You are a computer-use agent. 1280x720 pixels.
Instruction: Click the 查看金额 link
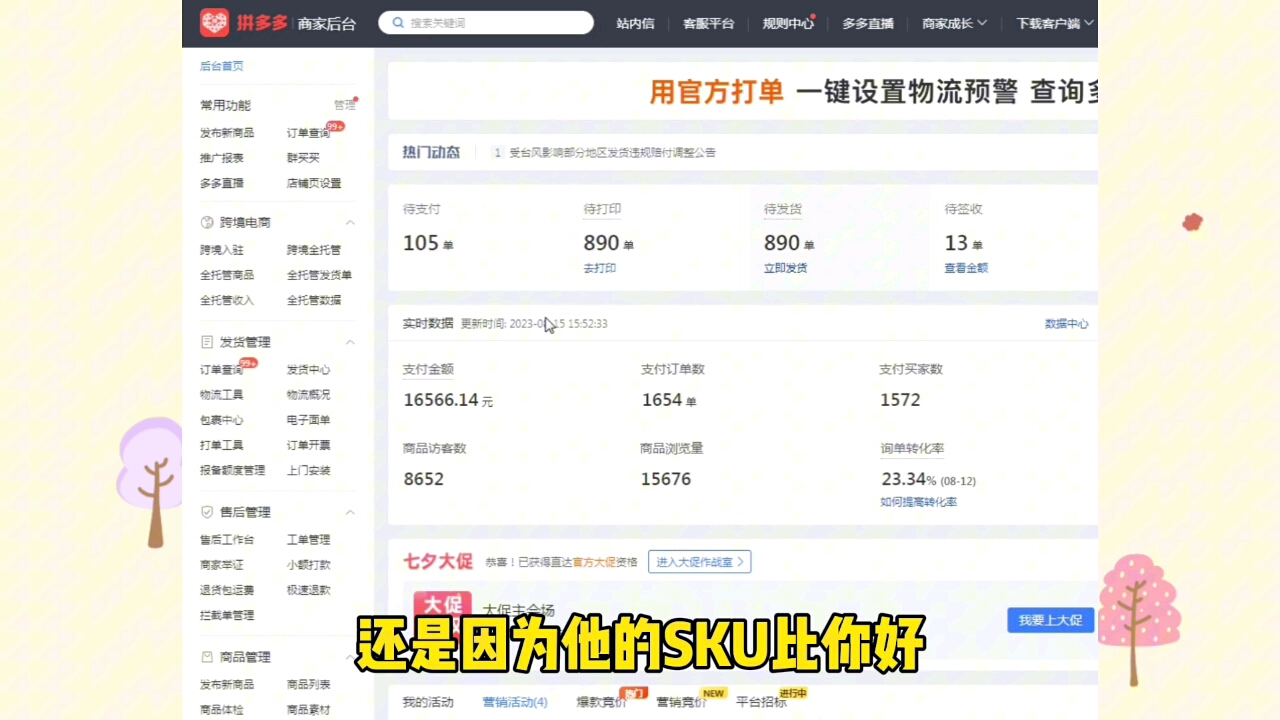(x=966, y=268)
